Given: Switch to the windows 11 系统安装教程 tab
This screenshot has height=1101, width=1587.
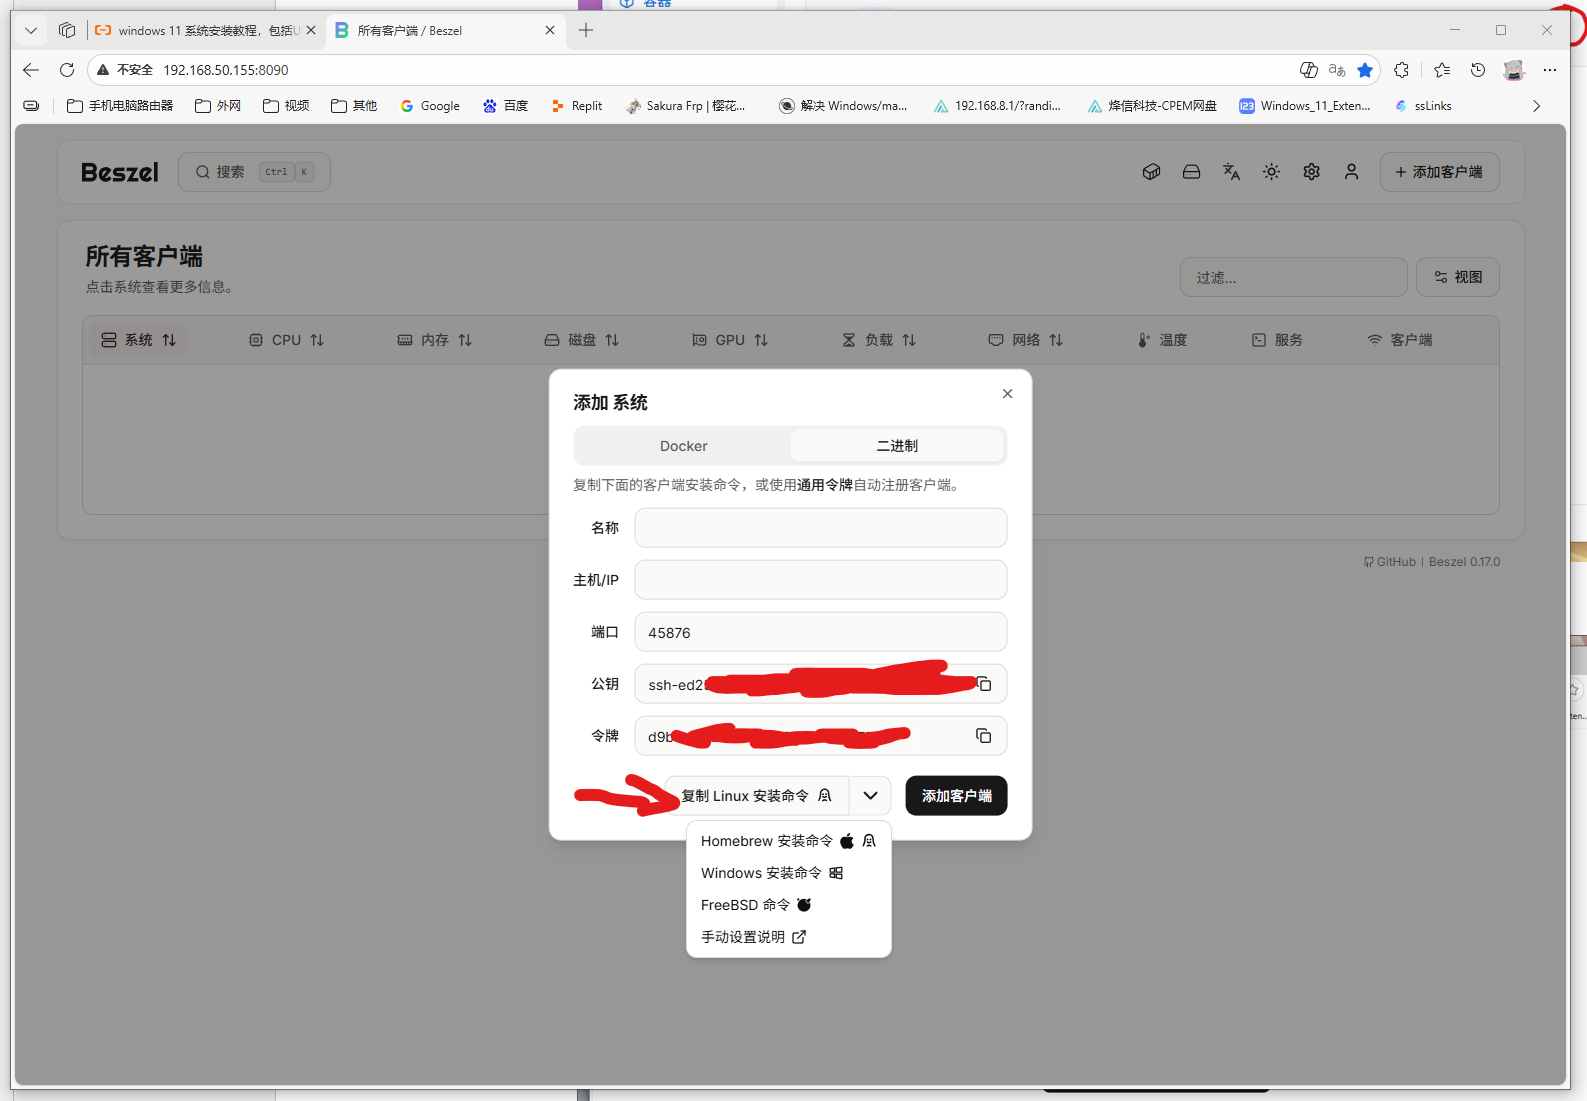Looking at the screenshot, I should click(x=205, y=31).
